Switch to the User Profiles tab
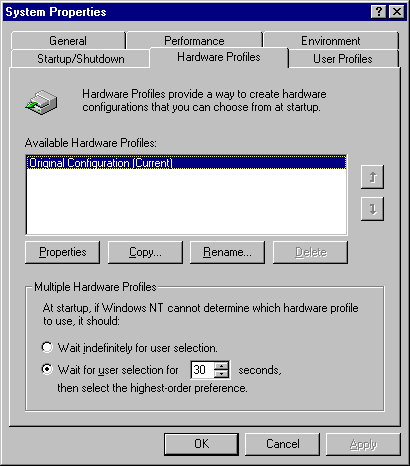The image size is (410, 466). pos(343,59)
